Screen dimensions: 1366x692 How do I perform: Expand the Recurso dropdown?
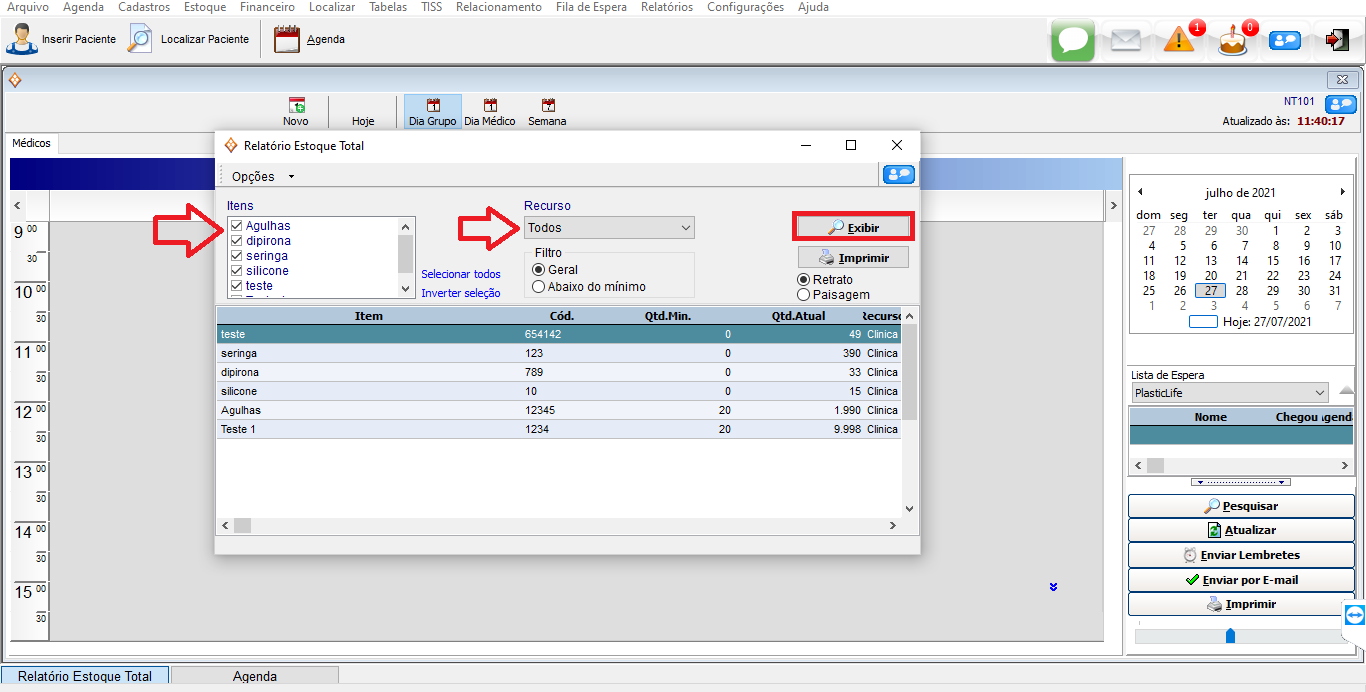(685, 228)
